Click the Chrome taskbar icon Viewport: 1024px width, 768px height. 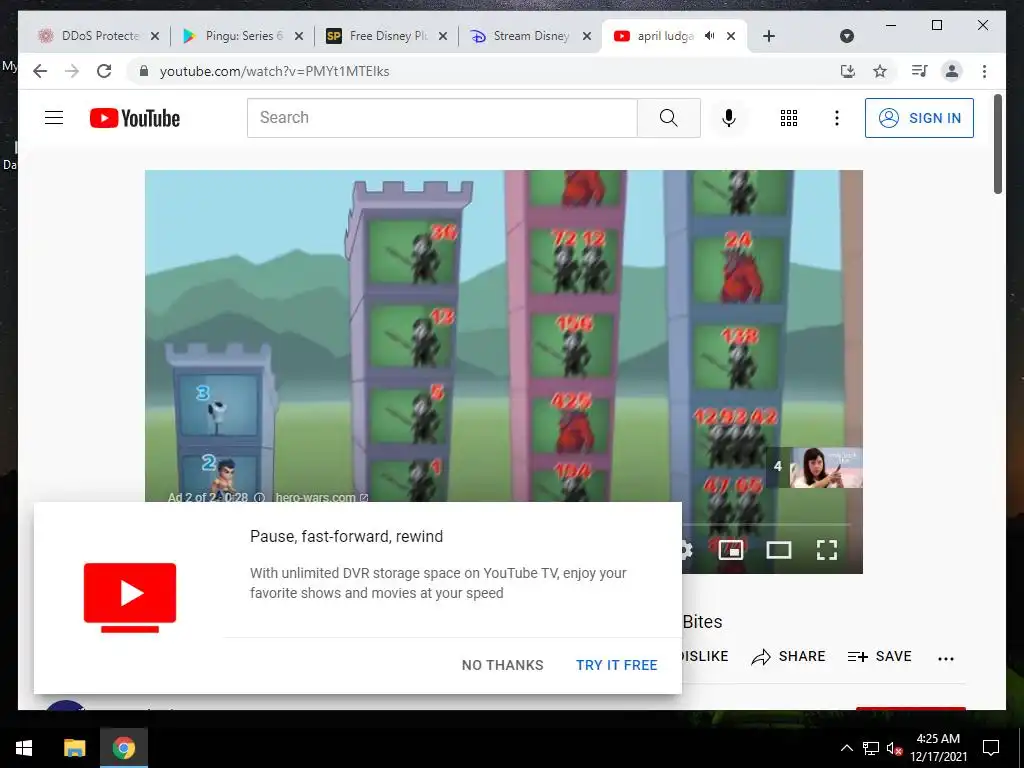point(123,748)
